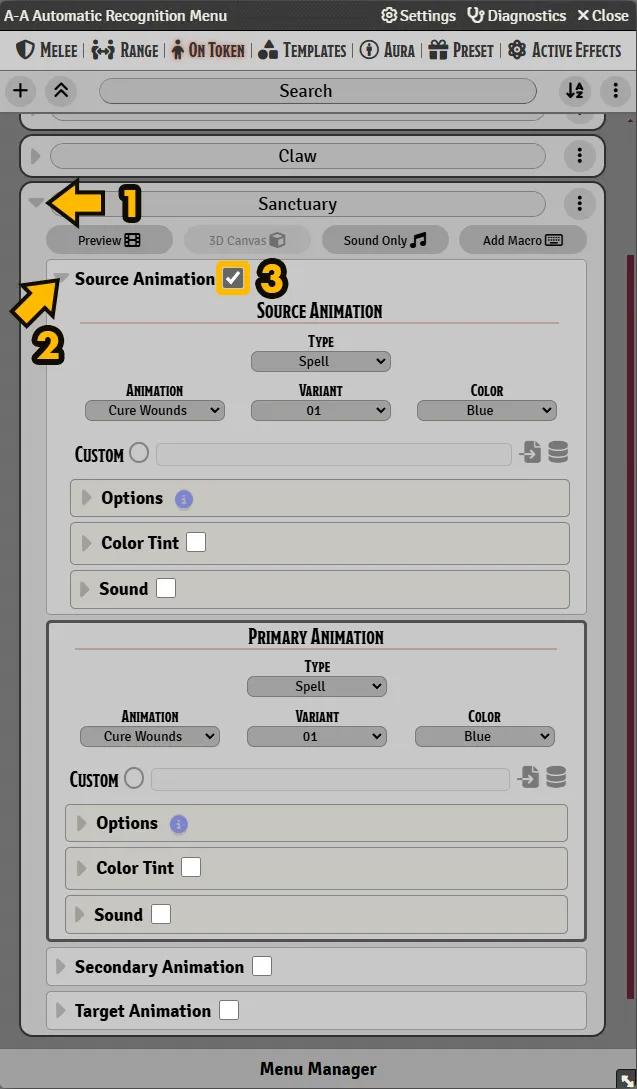Show info for Primary Animation Options
Viewport: 637px width, 1089px height.
pyautogui.click(x=179, y=824)
